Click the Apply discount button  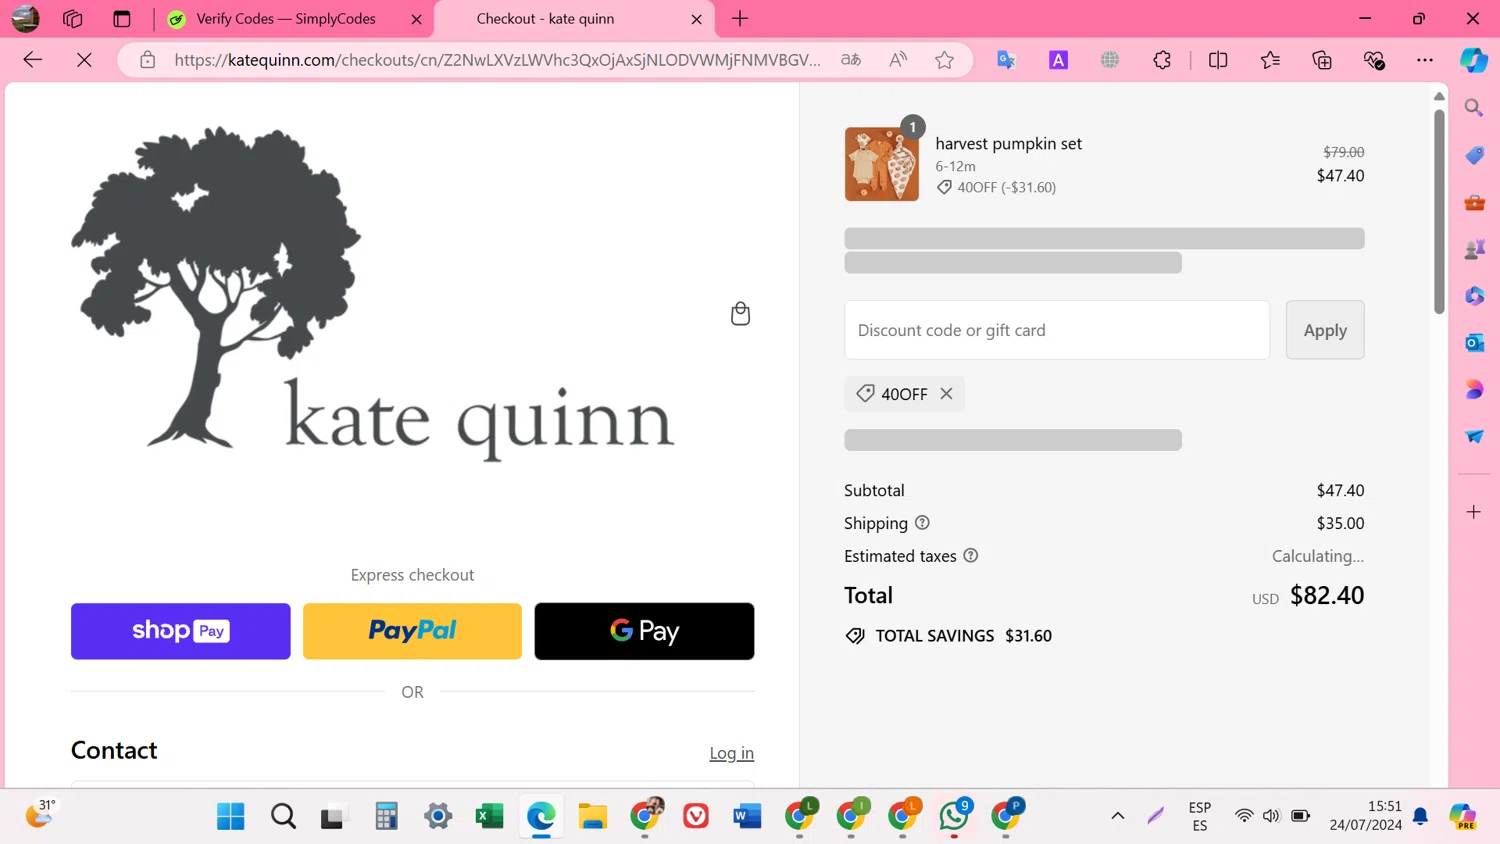coord(1325,330)
